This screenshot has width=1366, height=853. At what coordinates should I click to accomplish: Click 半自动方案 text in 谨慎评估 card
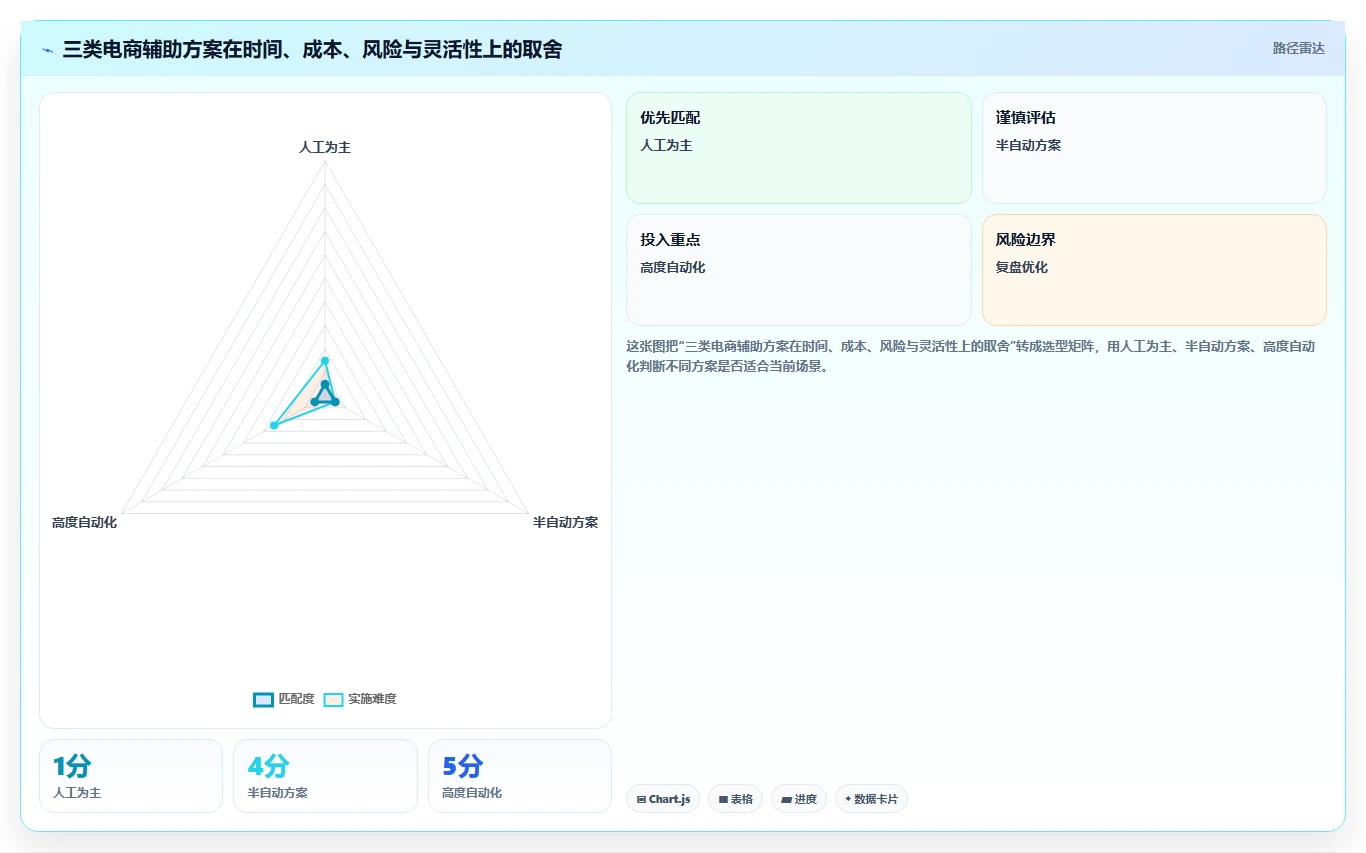coord(1029,145)
